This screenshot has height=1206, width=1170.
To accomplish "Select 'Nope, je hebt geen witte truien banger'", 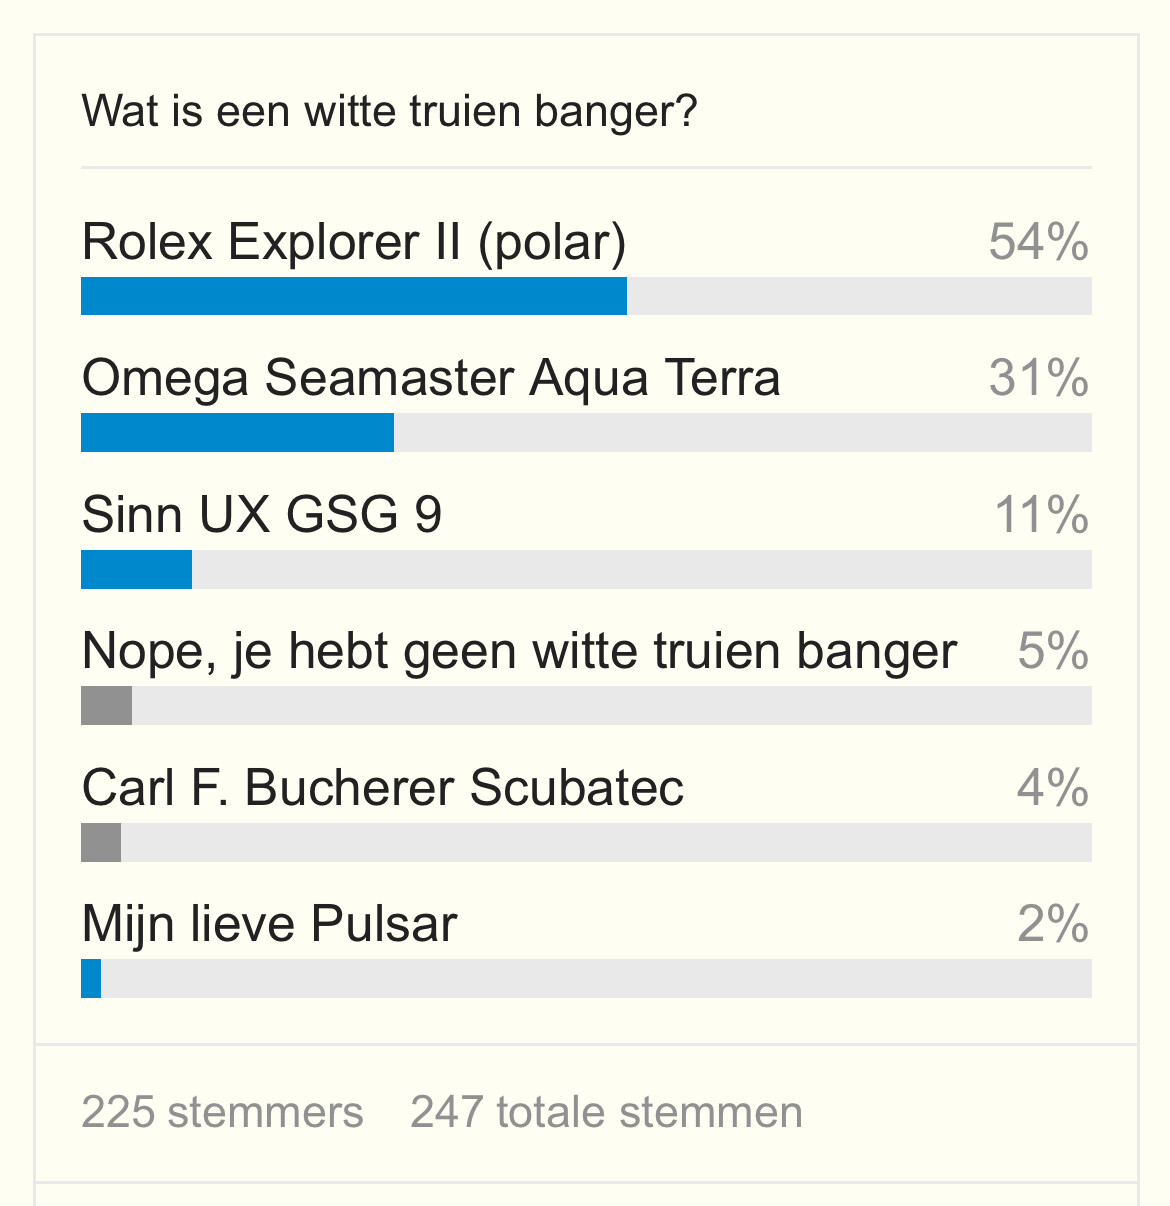I will (x=520, y=651).
